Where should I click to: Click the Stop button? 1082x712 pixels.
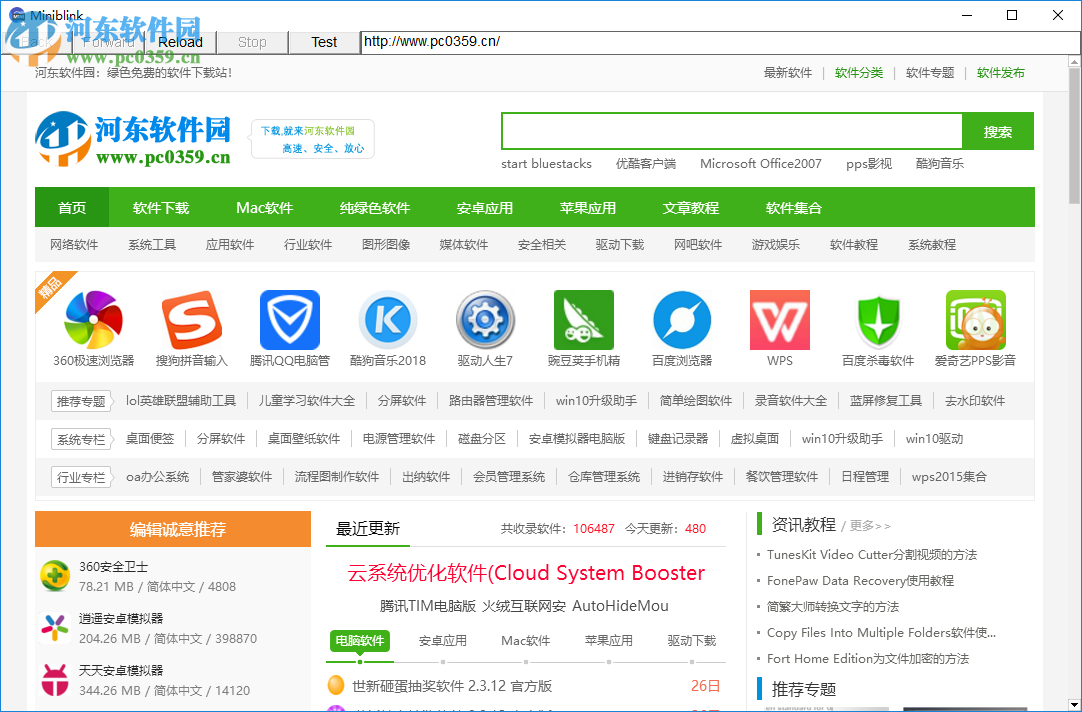click(x=252, y=42)
